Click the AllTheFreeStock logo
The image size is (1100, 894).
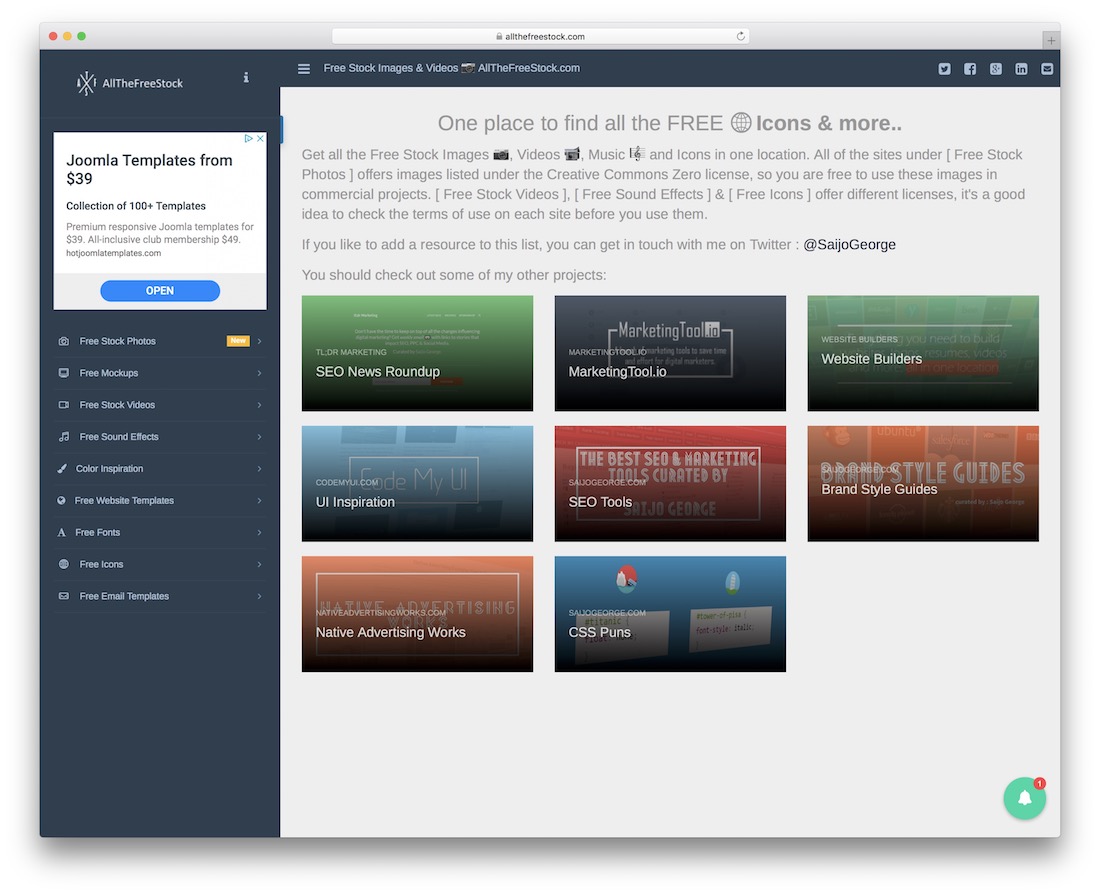[130, 83]
